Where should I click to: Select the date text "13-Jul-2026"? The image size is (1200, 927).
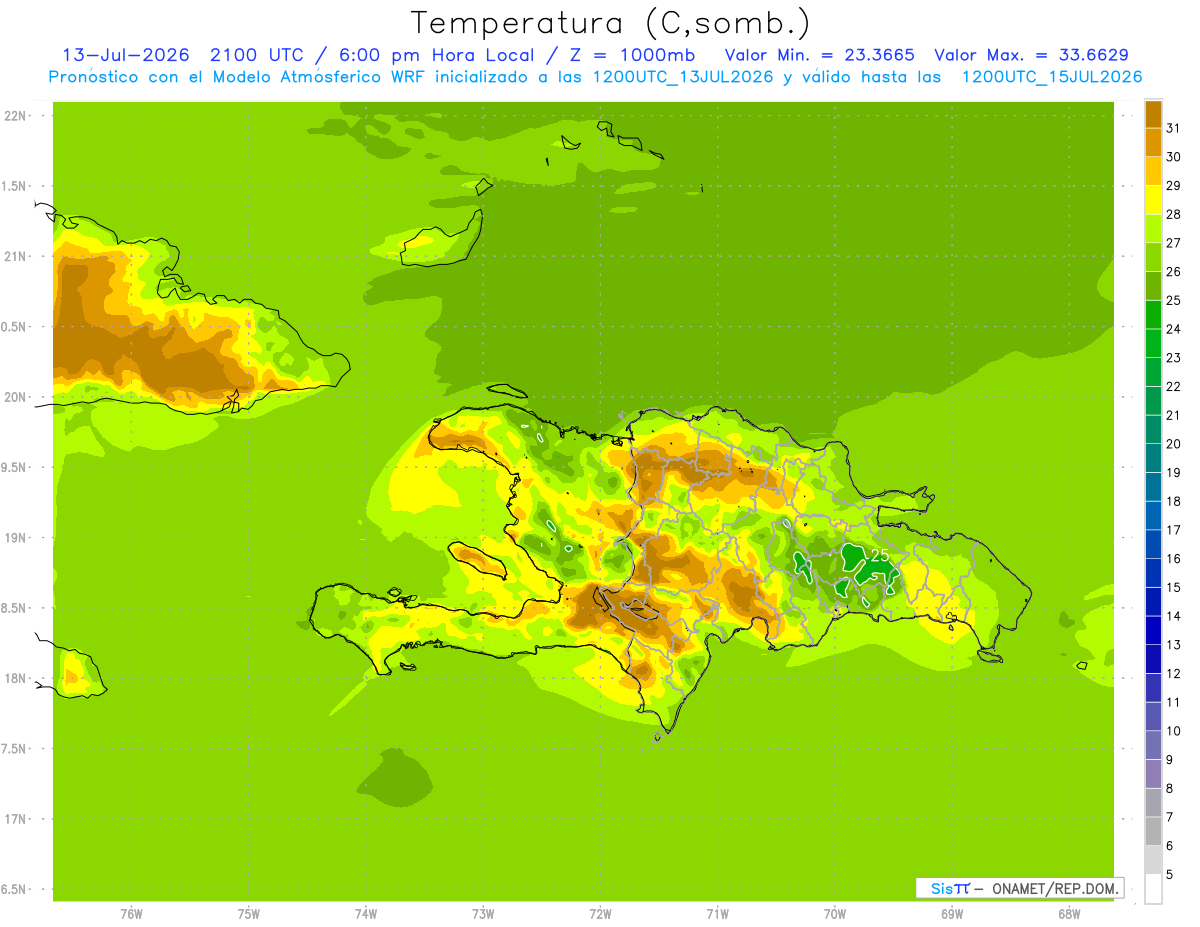point(126,55)
